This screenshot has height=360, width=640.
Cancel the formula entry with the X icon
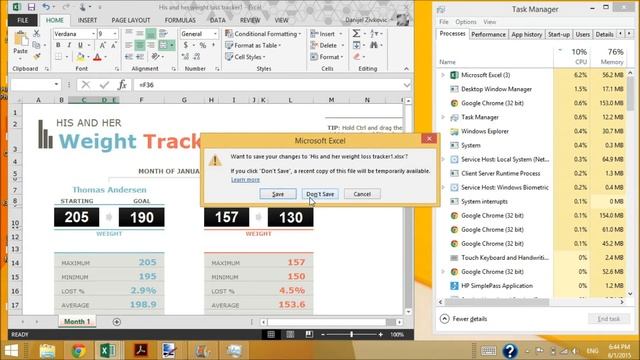[85, 84]
